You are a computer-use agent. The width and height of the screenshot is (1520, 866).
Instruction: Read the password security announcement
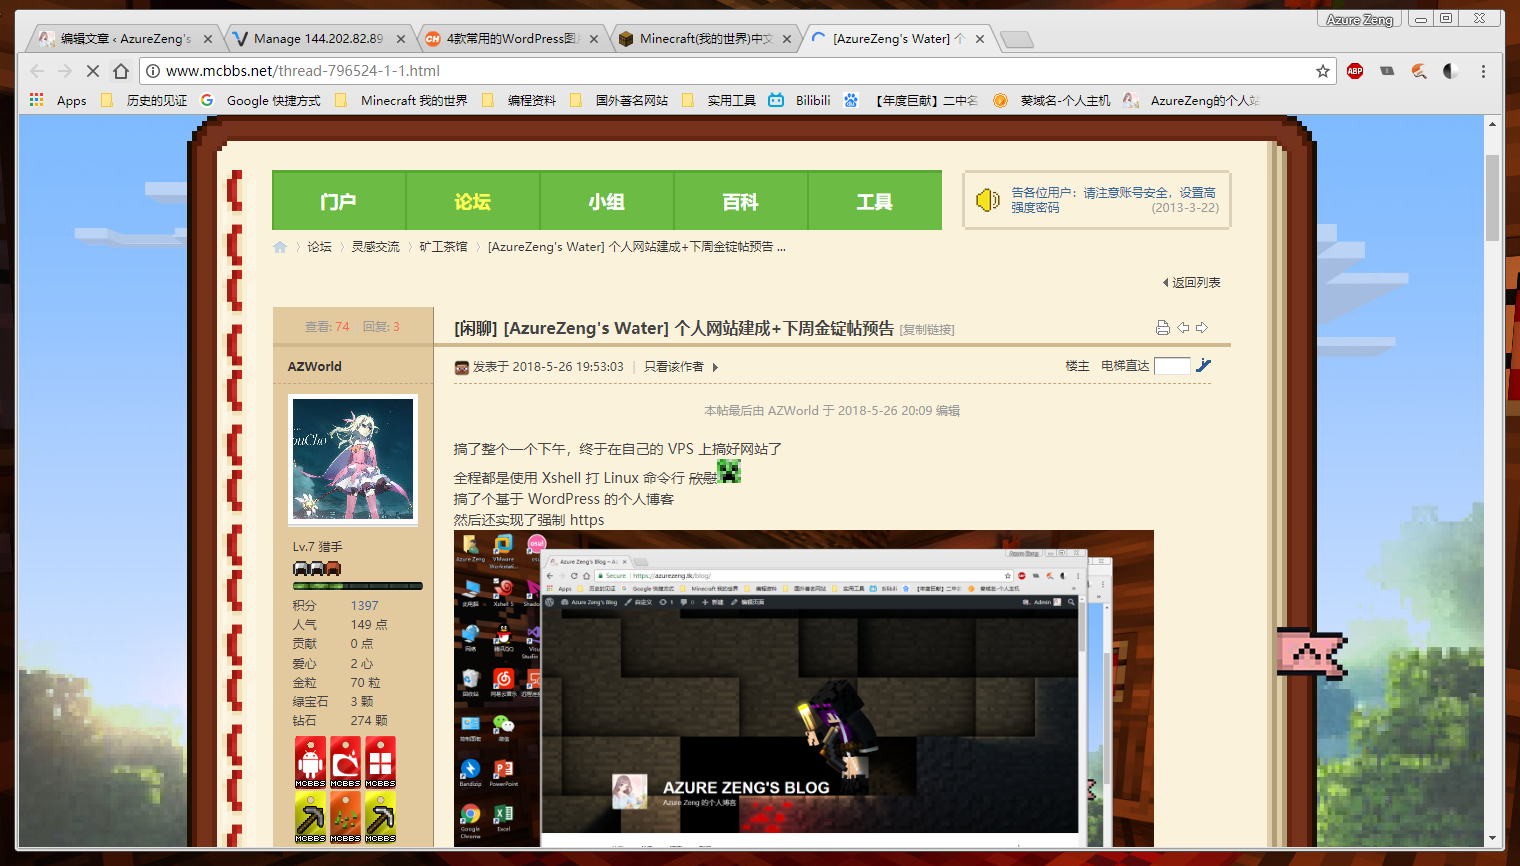pos(1114,200)
